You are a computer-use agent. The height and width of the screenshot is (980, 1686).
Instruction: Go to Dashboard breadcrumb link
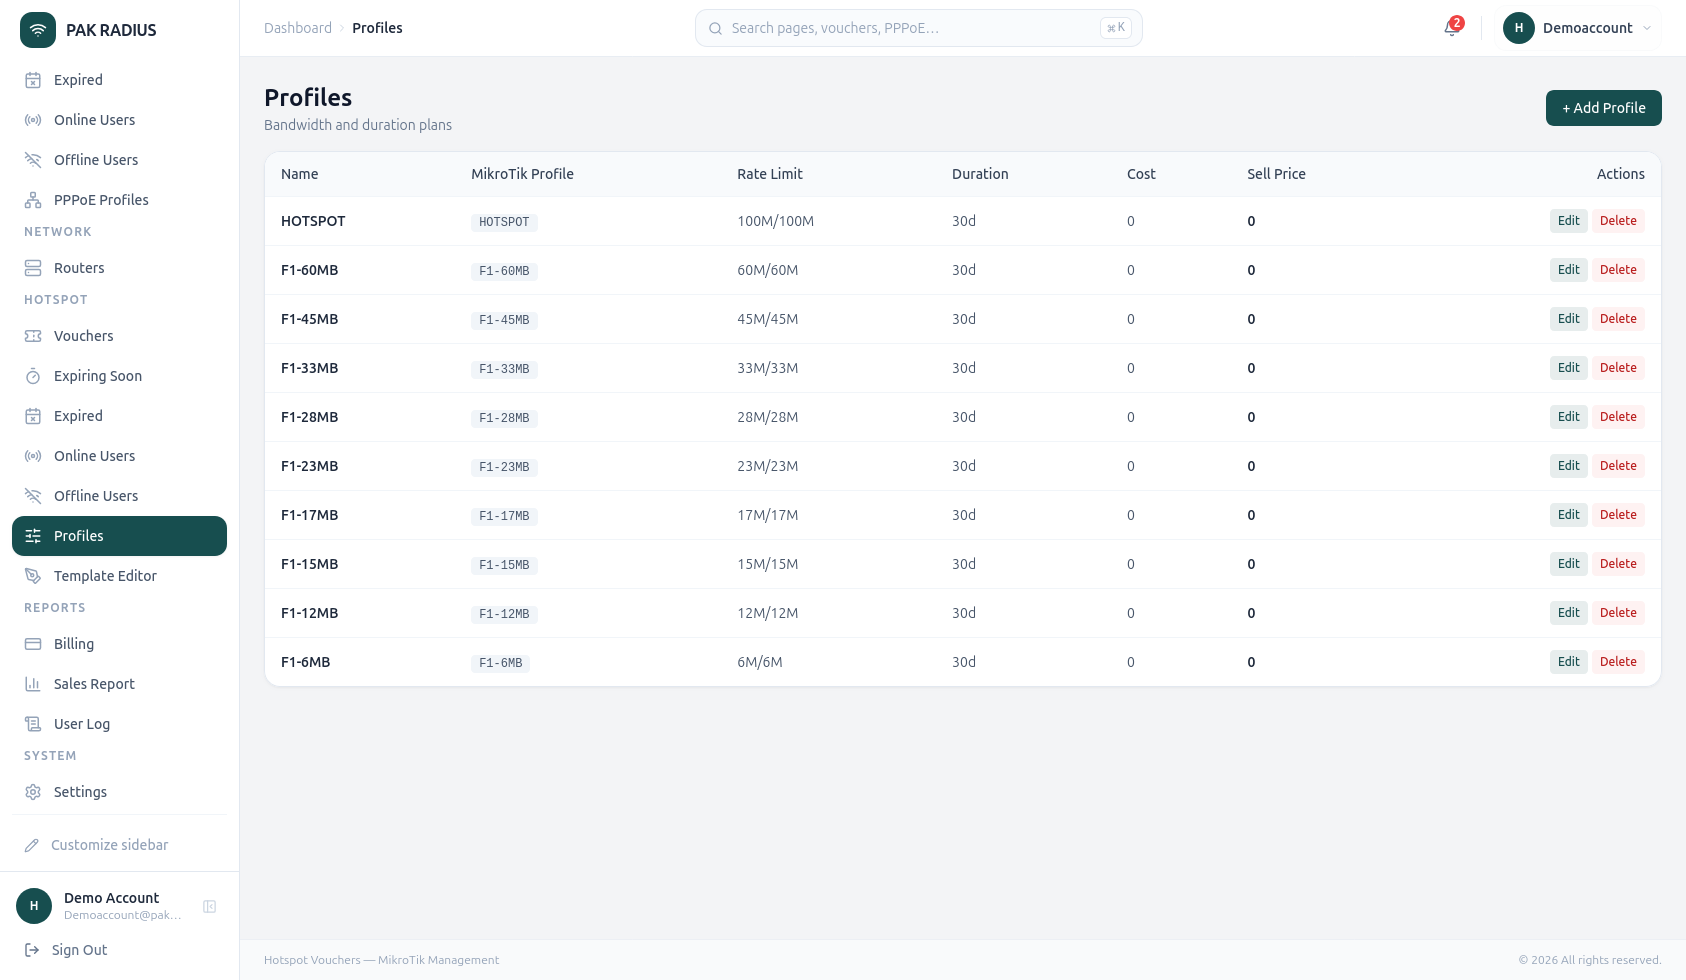(298, 28)
